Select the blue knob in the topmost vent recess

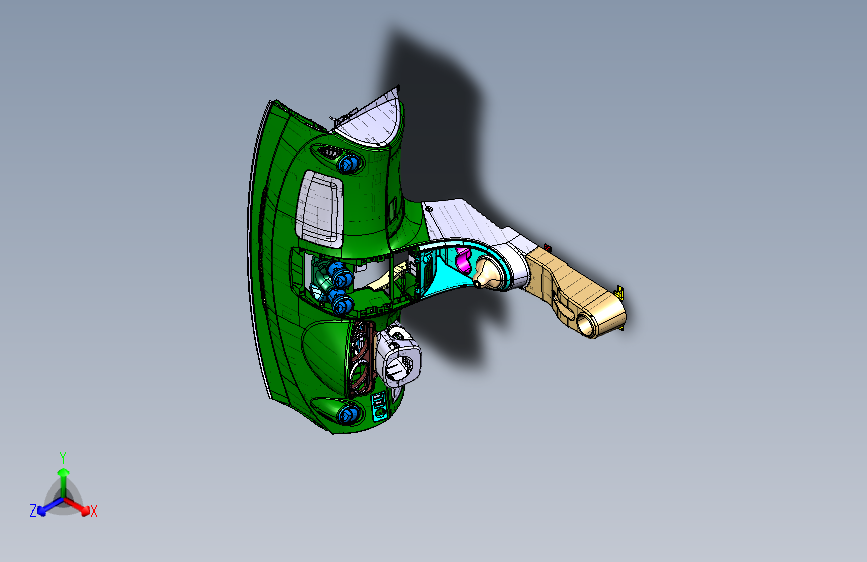click(348, 163)
